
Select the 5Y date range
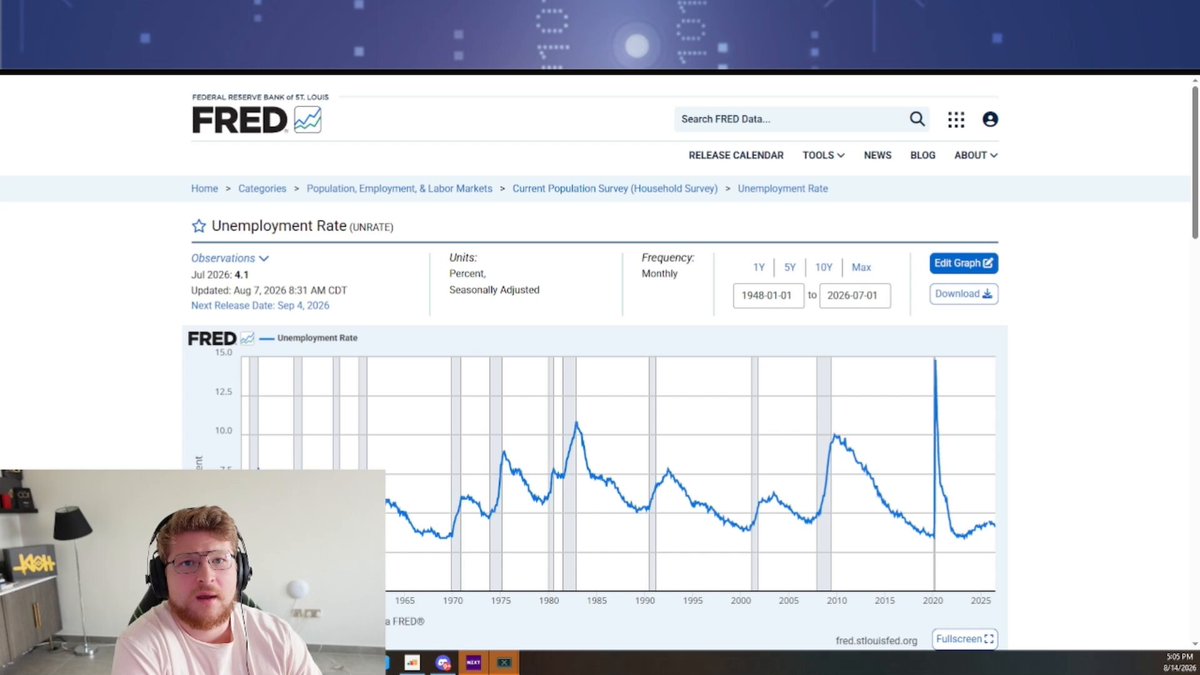click(790, 267)
